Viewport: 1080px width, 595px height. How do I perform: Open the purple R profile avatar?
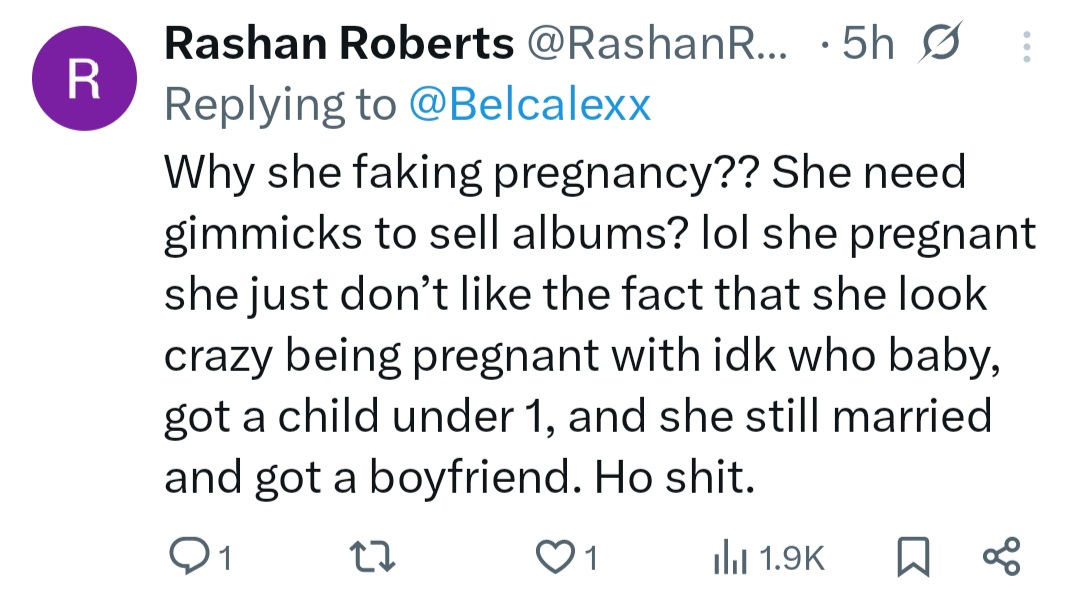(82, 78)
